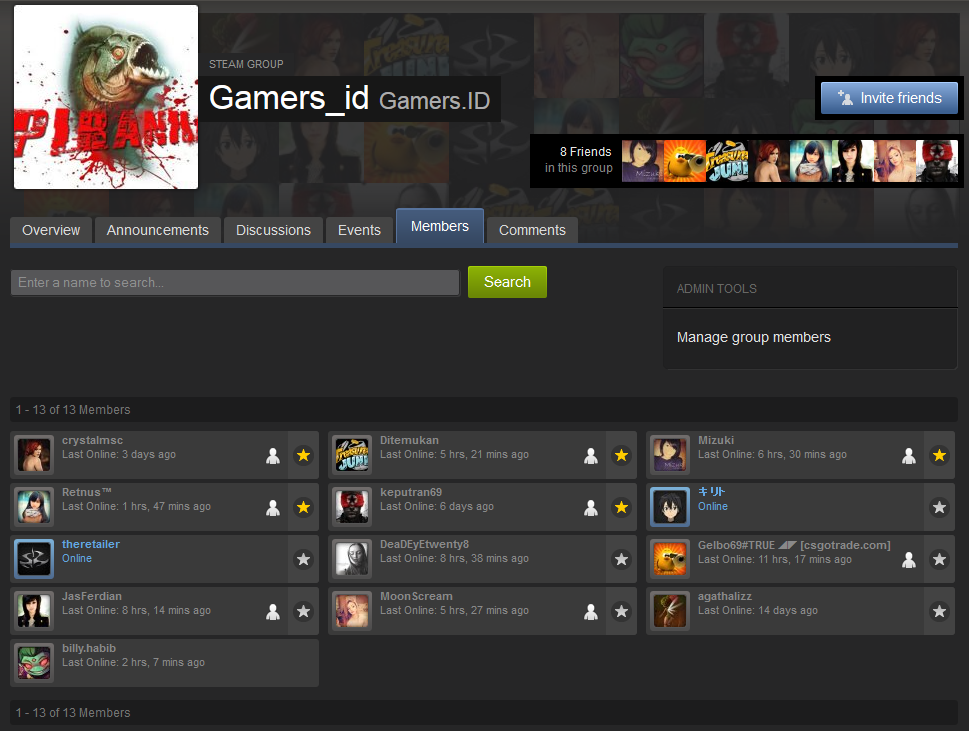Click the avatar thumbnail next to theretailer
This screenshot has width=969, height=731.
34,559
